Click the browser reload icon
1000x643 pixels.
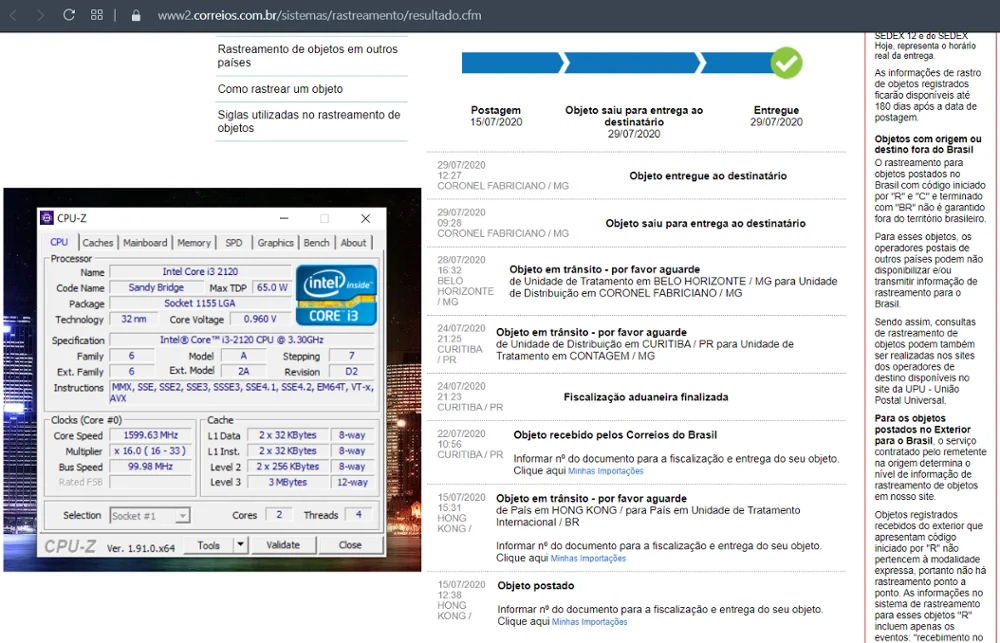69,15
